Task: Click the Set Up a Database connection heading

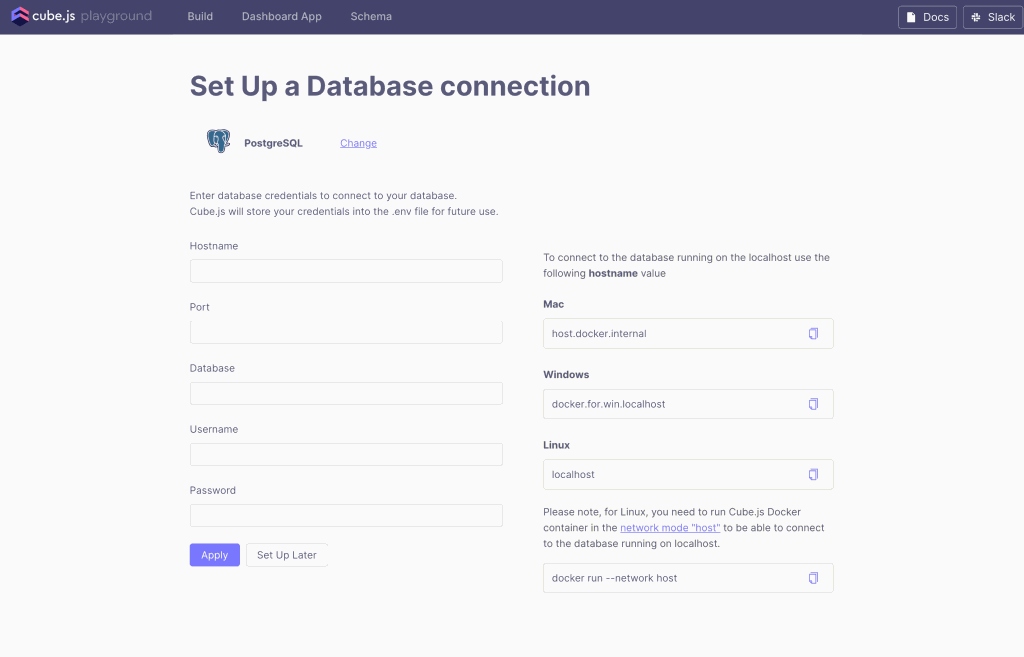Action: 390,87
